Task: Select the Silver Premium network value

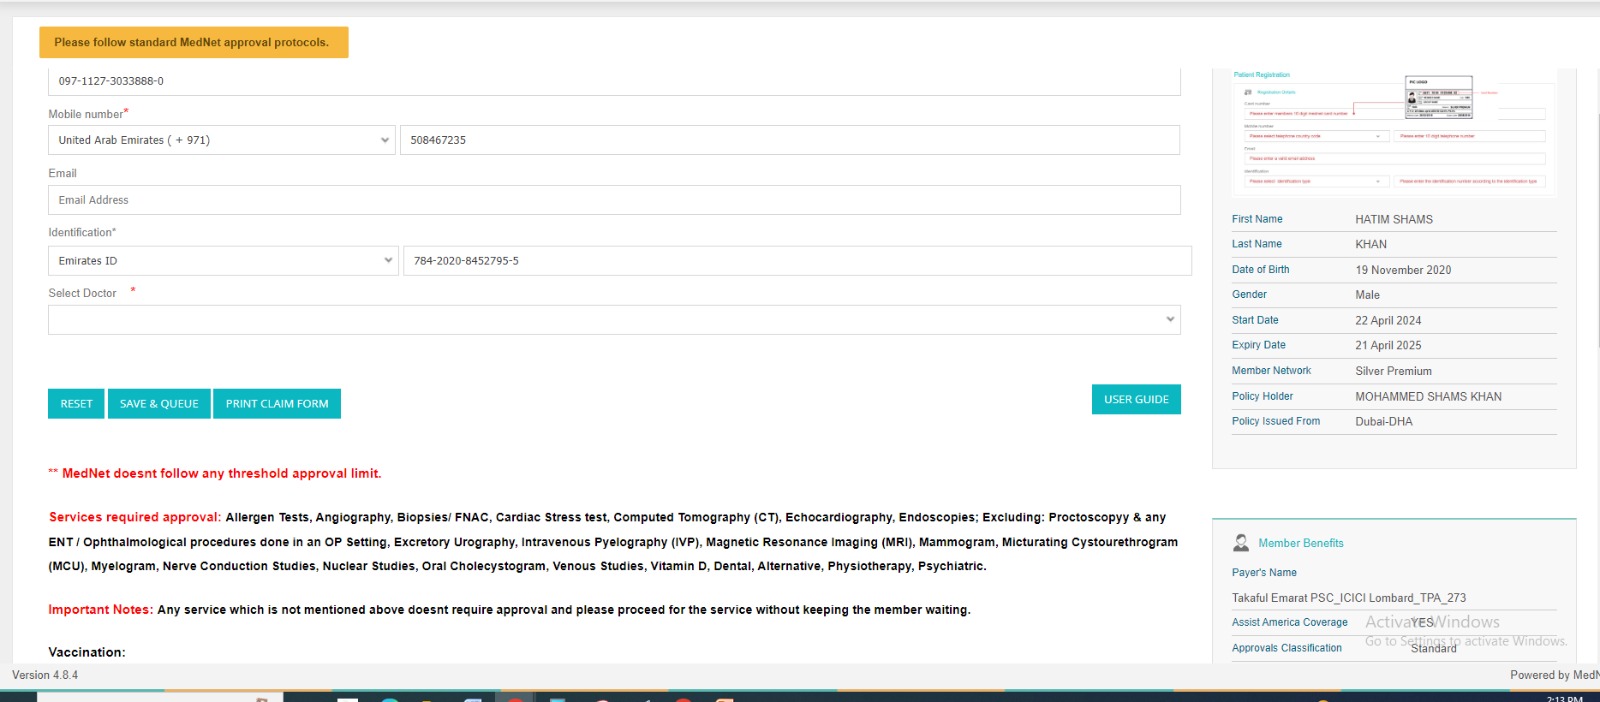Action: coord(1393,371)
